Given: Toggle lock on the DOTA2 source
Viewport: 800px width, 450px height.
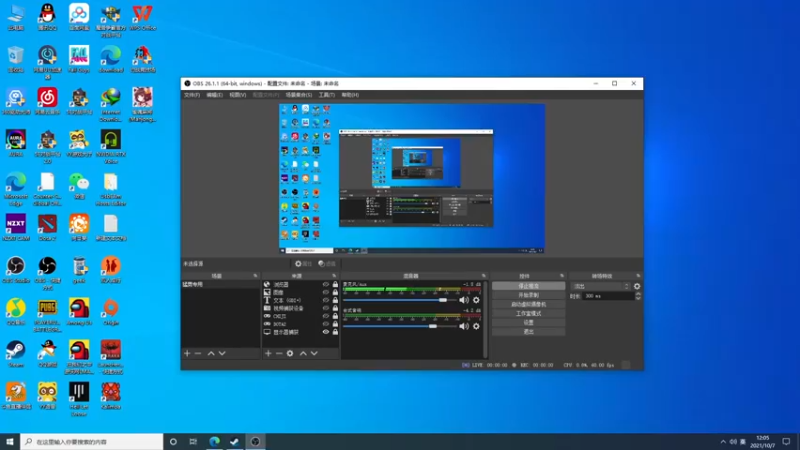Looking at the screenshot, I should click(335, 324).
